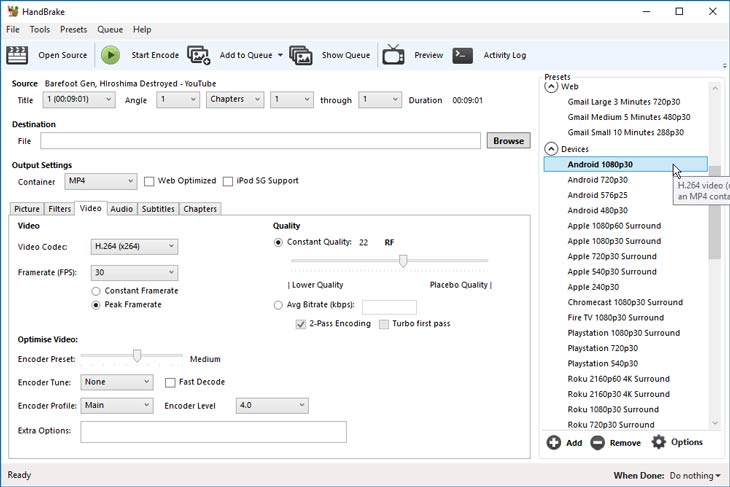The width and height of the screenshot is (730, 487).
Task: Click the Add preset plus icon
Action: [554, 442]
